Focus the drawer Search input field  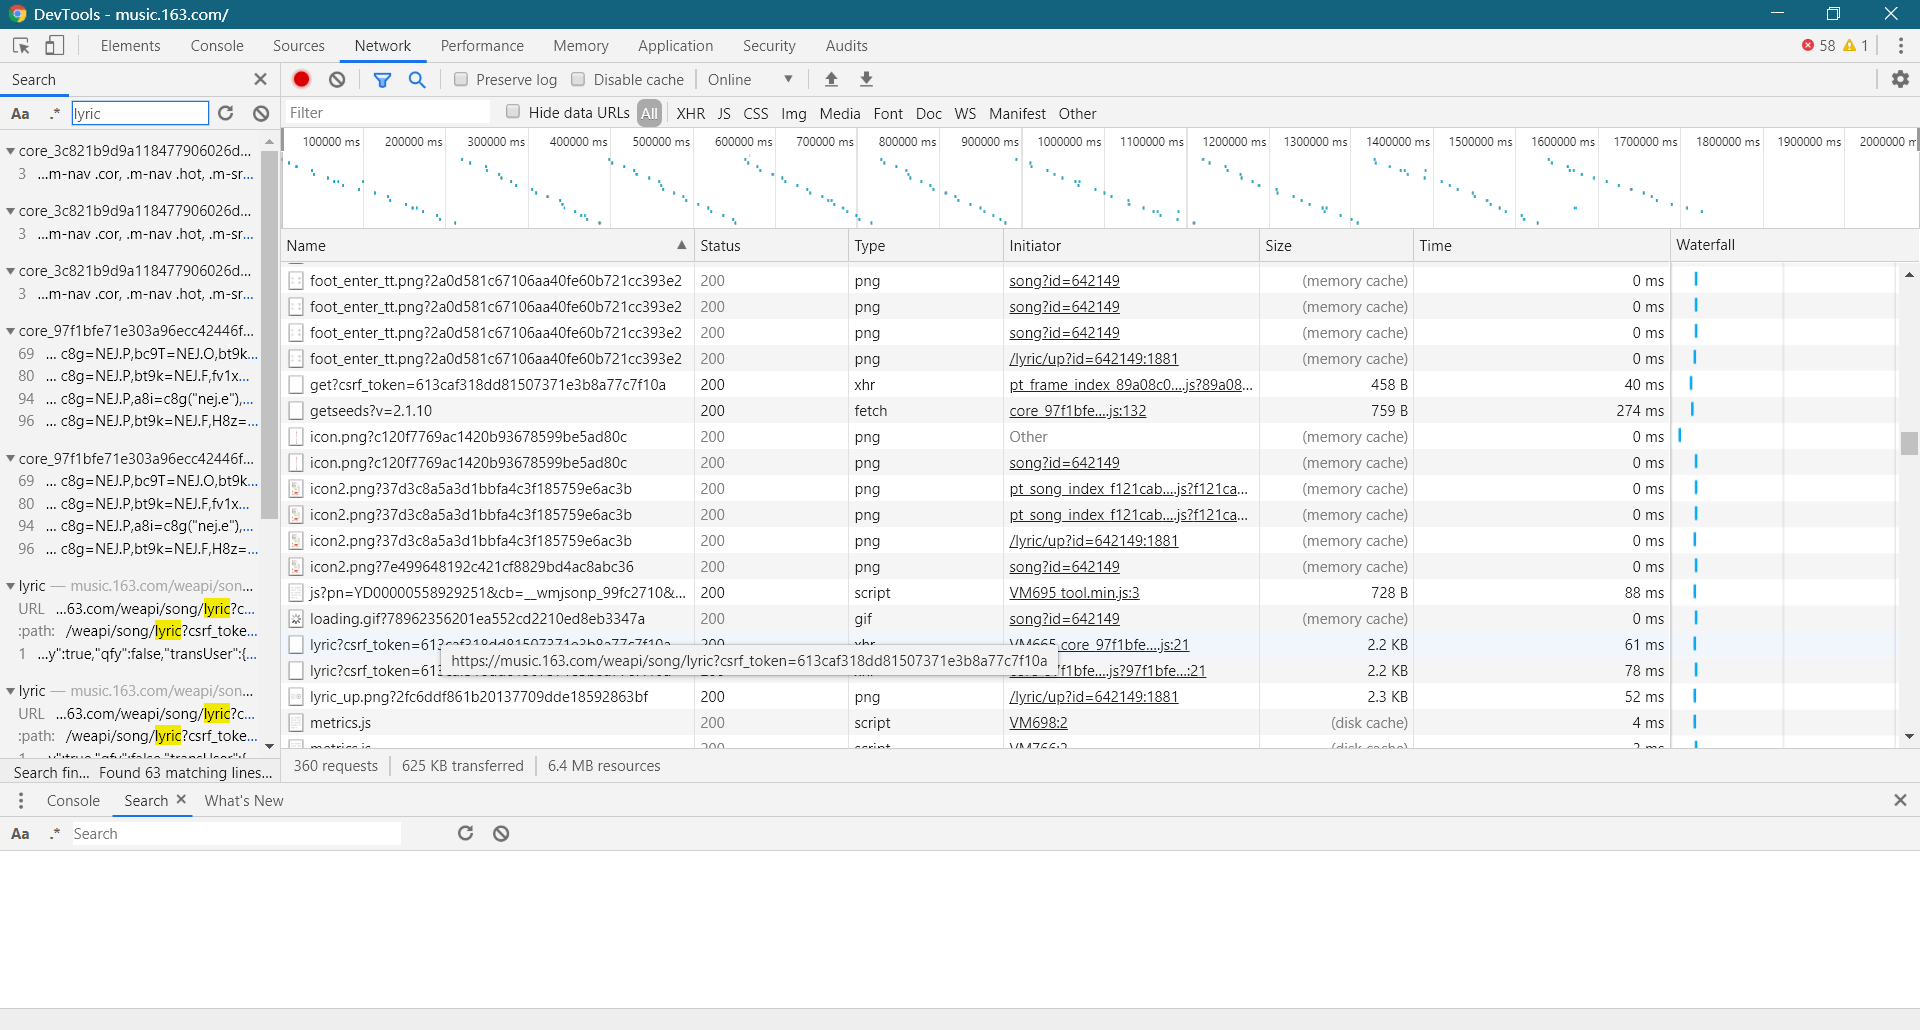236,833
